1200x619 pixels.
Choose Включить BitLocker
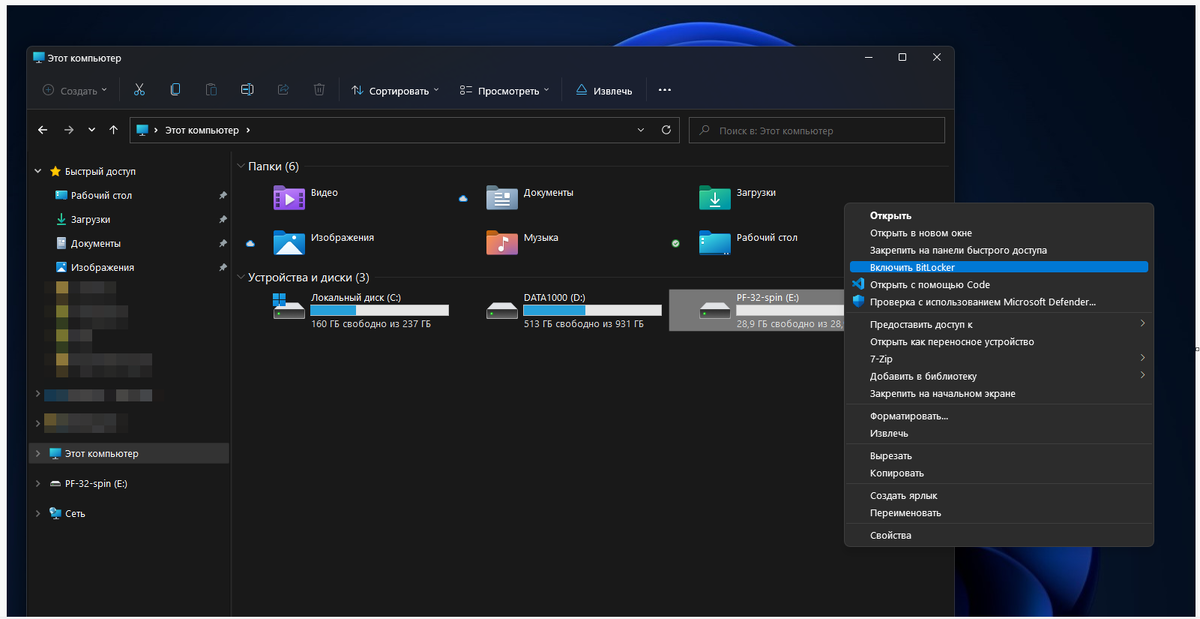tap(998, 267)
